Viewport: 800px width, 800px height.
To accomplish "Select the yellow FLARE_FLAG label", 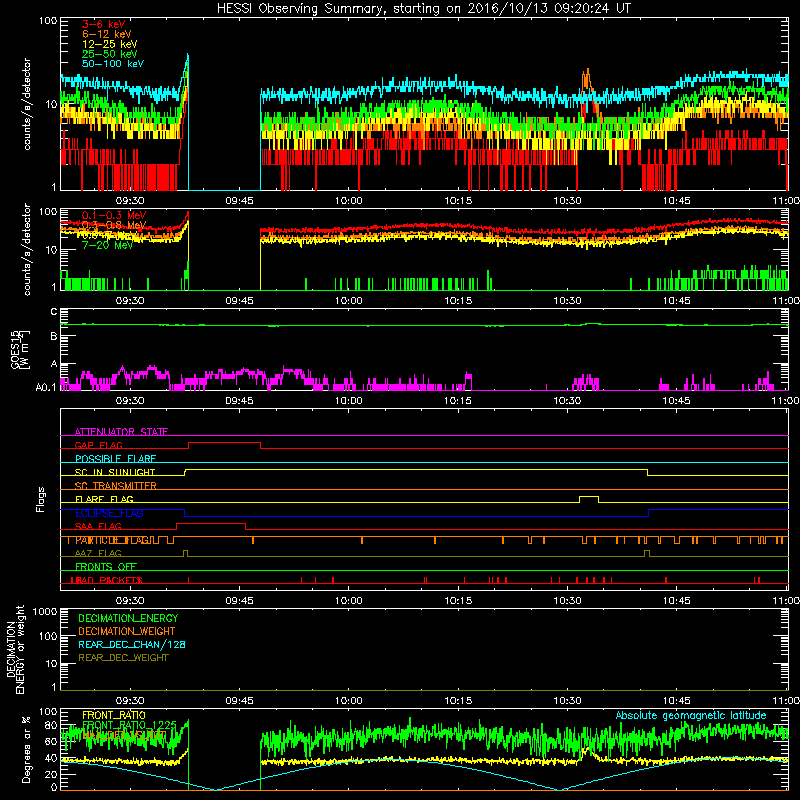I will (x=104, y=499).
